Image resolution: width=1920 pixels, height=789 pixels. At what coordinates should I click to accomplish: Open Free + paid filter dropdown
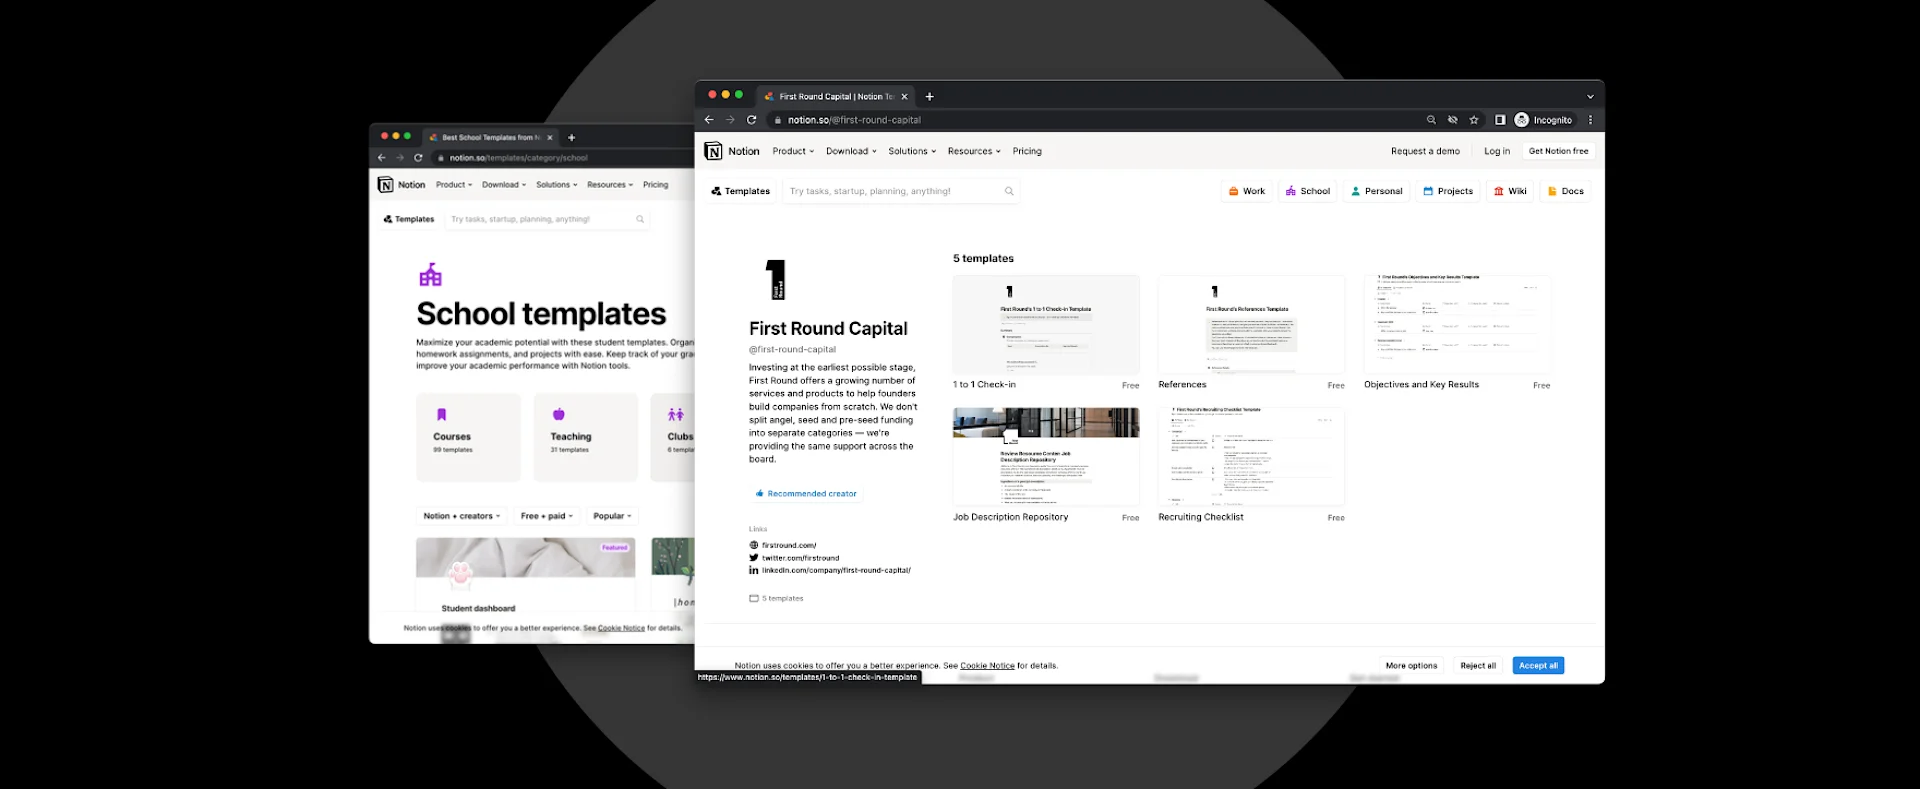(546, 516)
